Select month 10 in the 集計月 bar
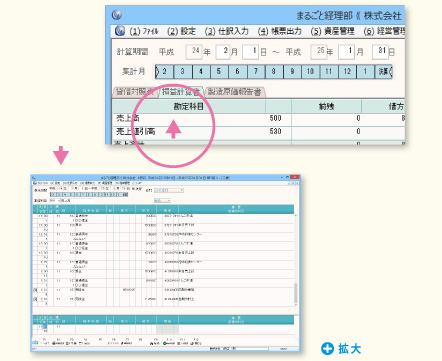 [310, 71]
